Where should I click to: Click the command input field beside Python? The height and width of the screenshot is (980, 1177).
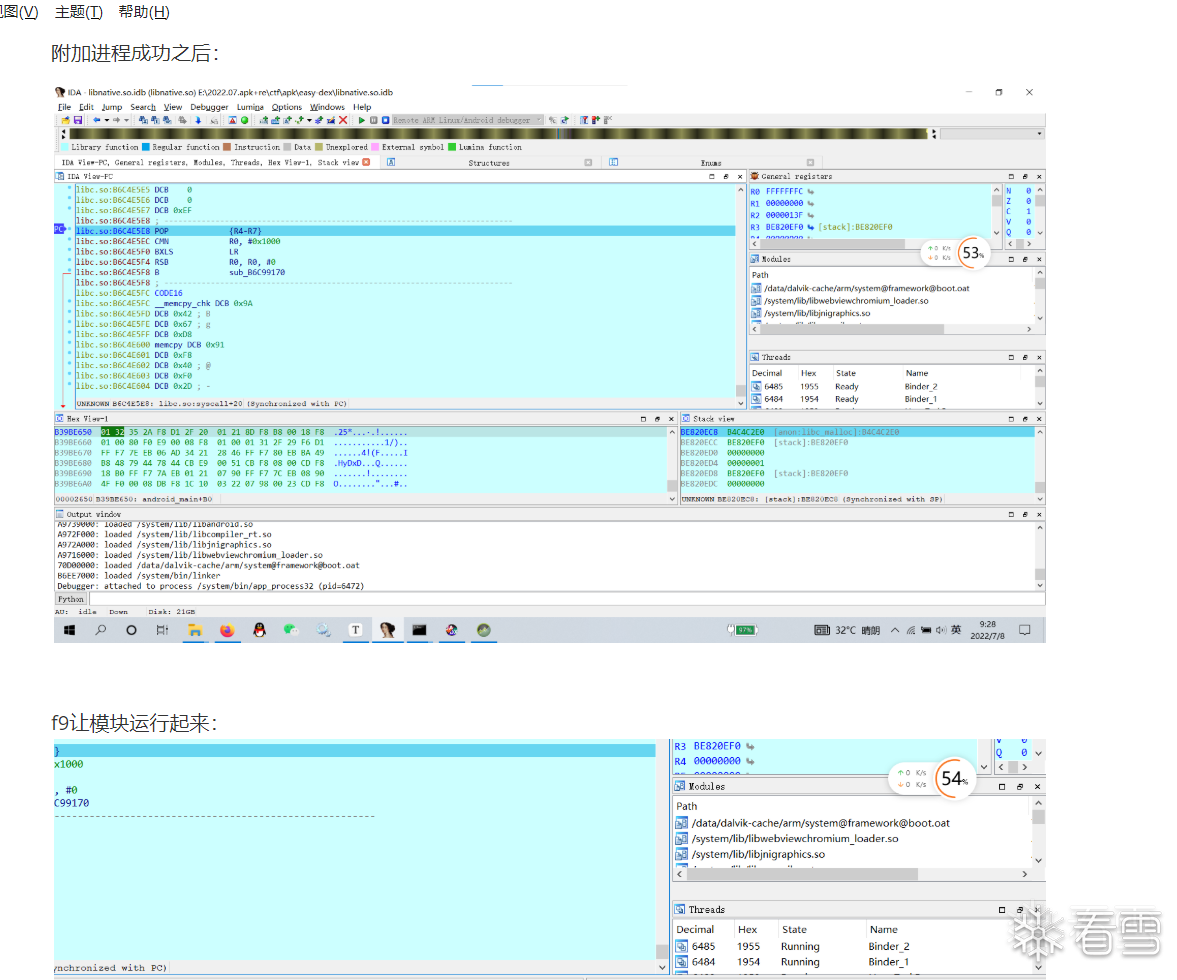pyautogui.click(x=567, y=599)
